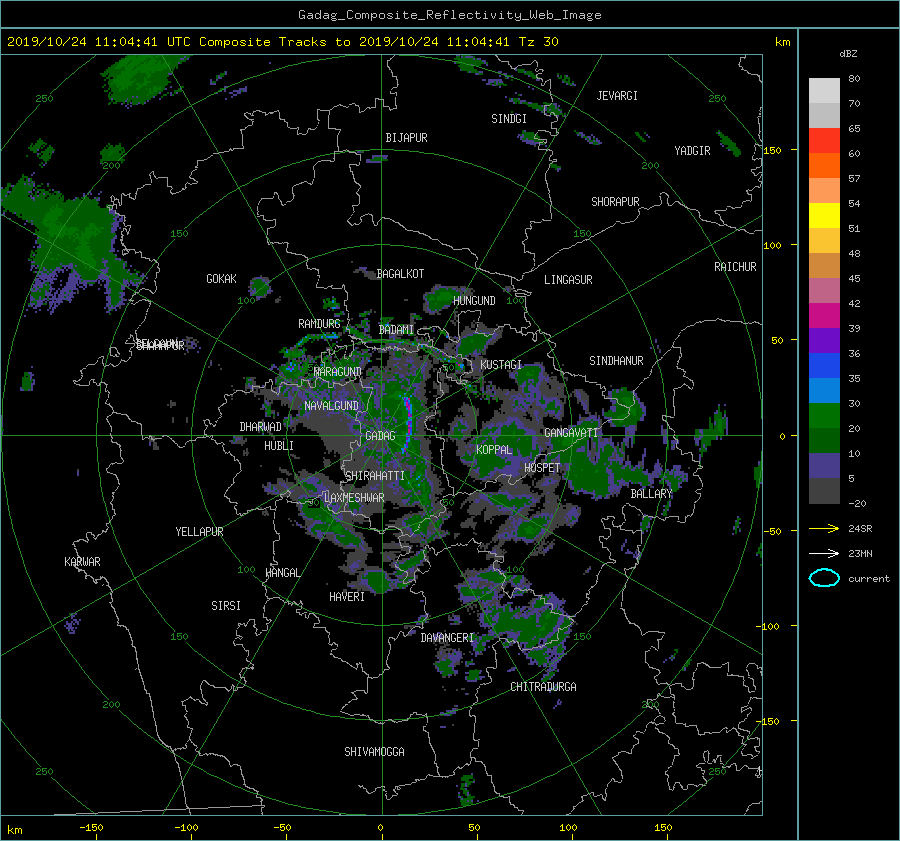Click the green 30 dBZ legend swatch
This screenshot has width=900, height=841.
coord(824,415)
